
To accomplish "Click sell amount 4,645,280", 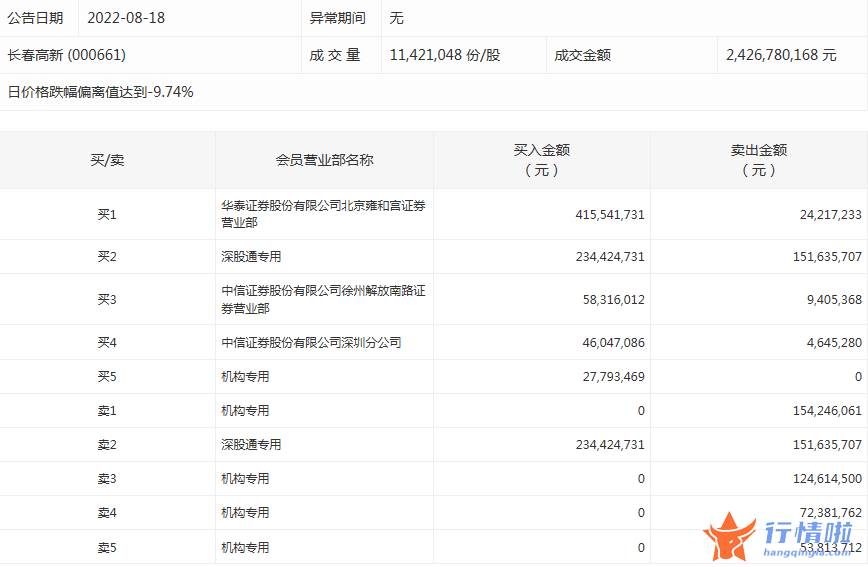I will 834,343.
